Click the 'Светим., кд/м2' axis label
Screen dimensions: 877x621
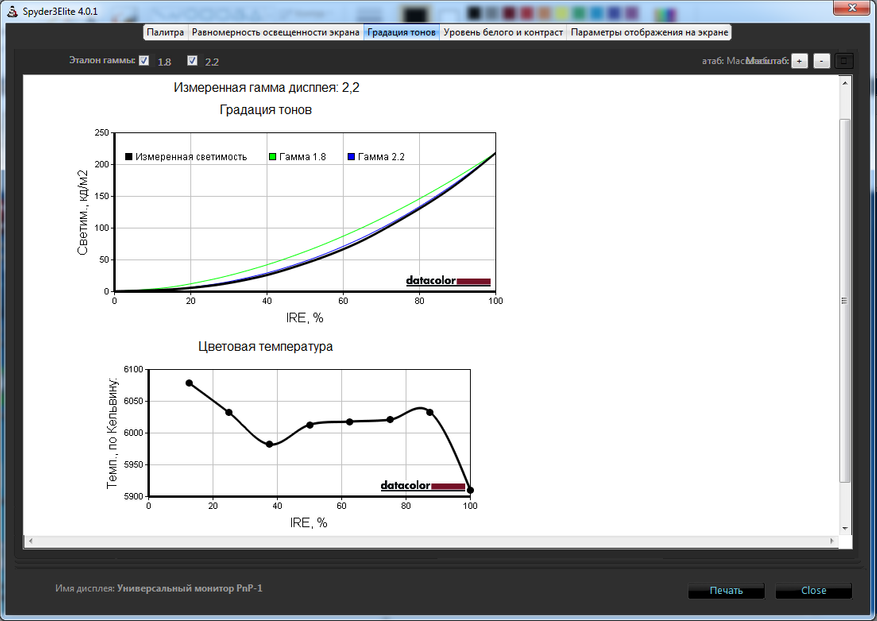pyautogui.click(x=82, y=213)
